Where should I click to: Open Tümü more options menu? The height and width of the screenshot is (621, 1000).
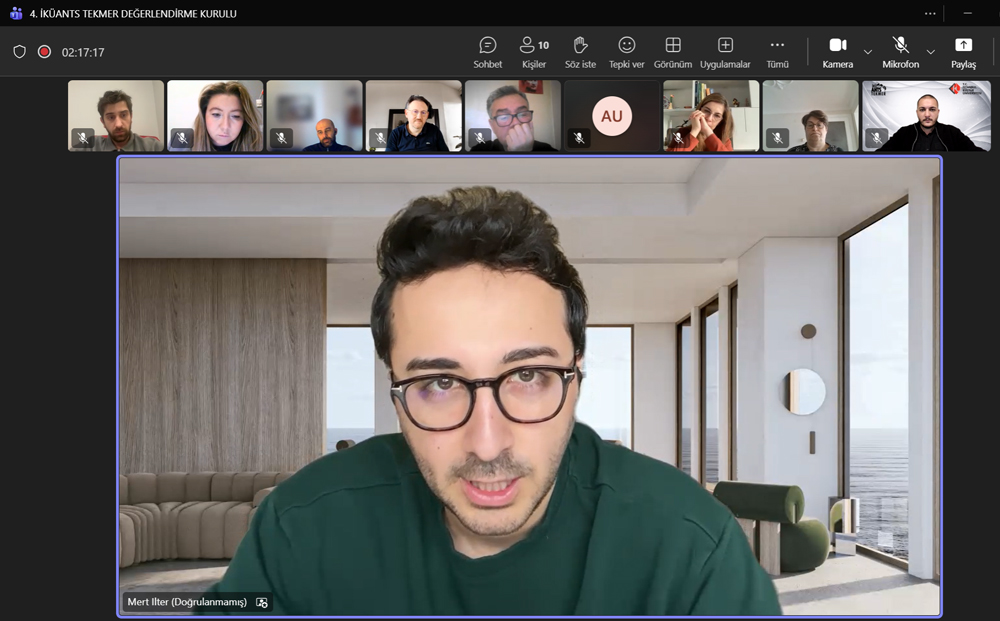click(x=777, y=52)
